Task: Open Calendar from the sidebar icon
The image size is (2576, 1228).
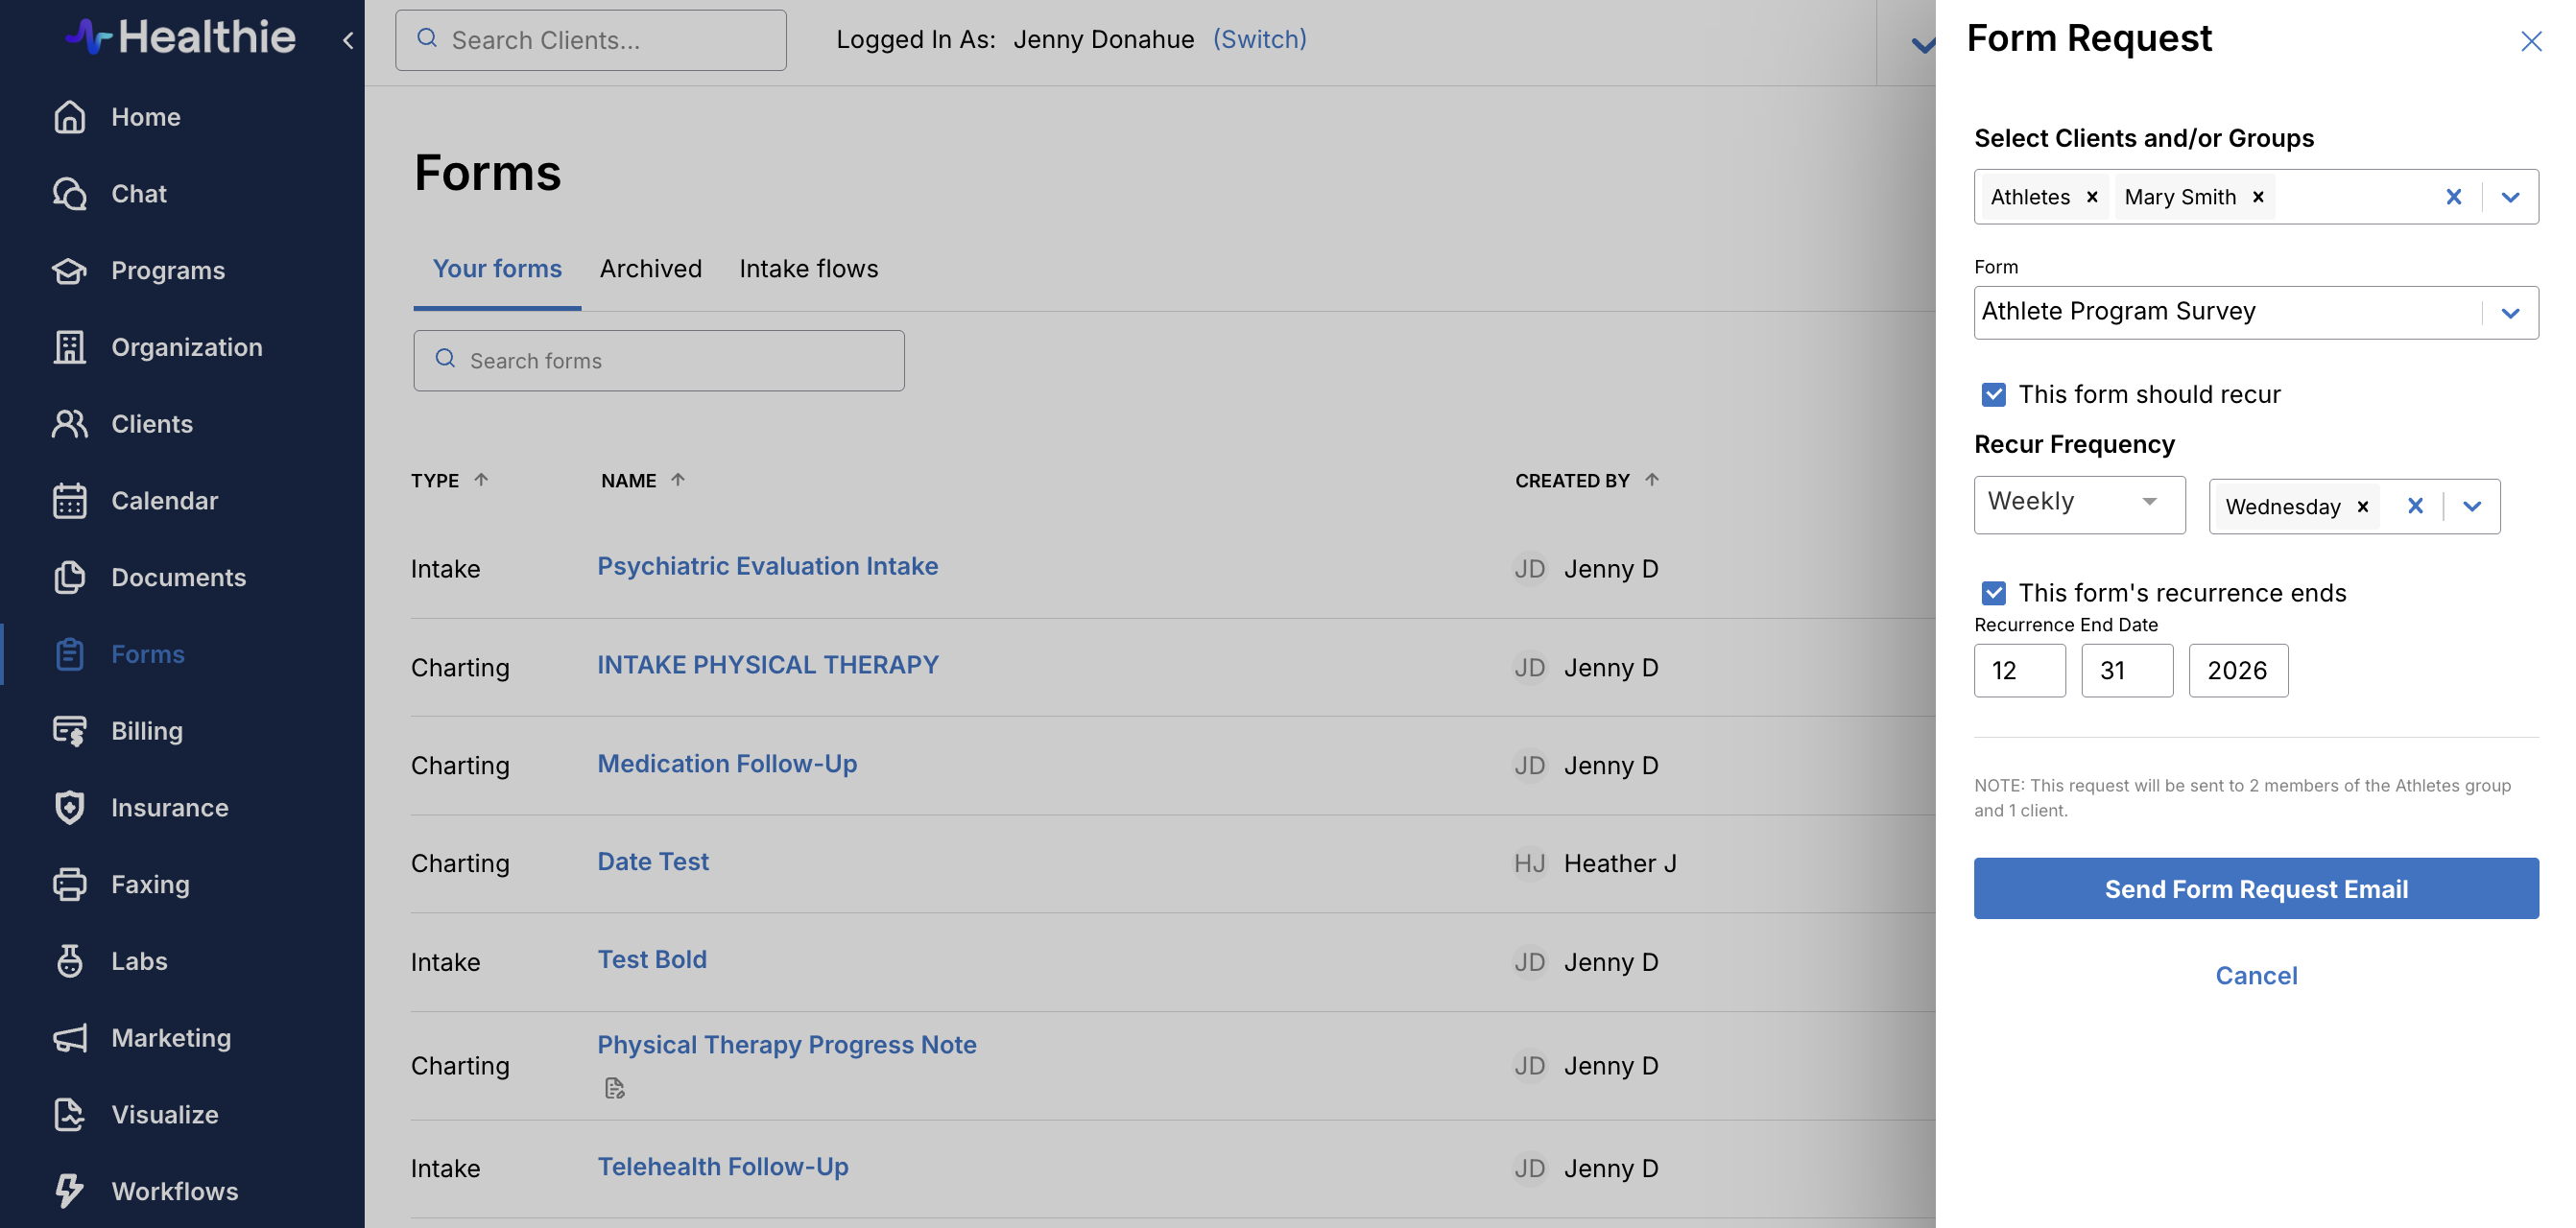Action: click(69, 500)
